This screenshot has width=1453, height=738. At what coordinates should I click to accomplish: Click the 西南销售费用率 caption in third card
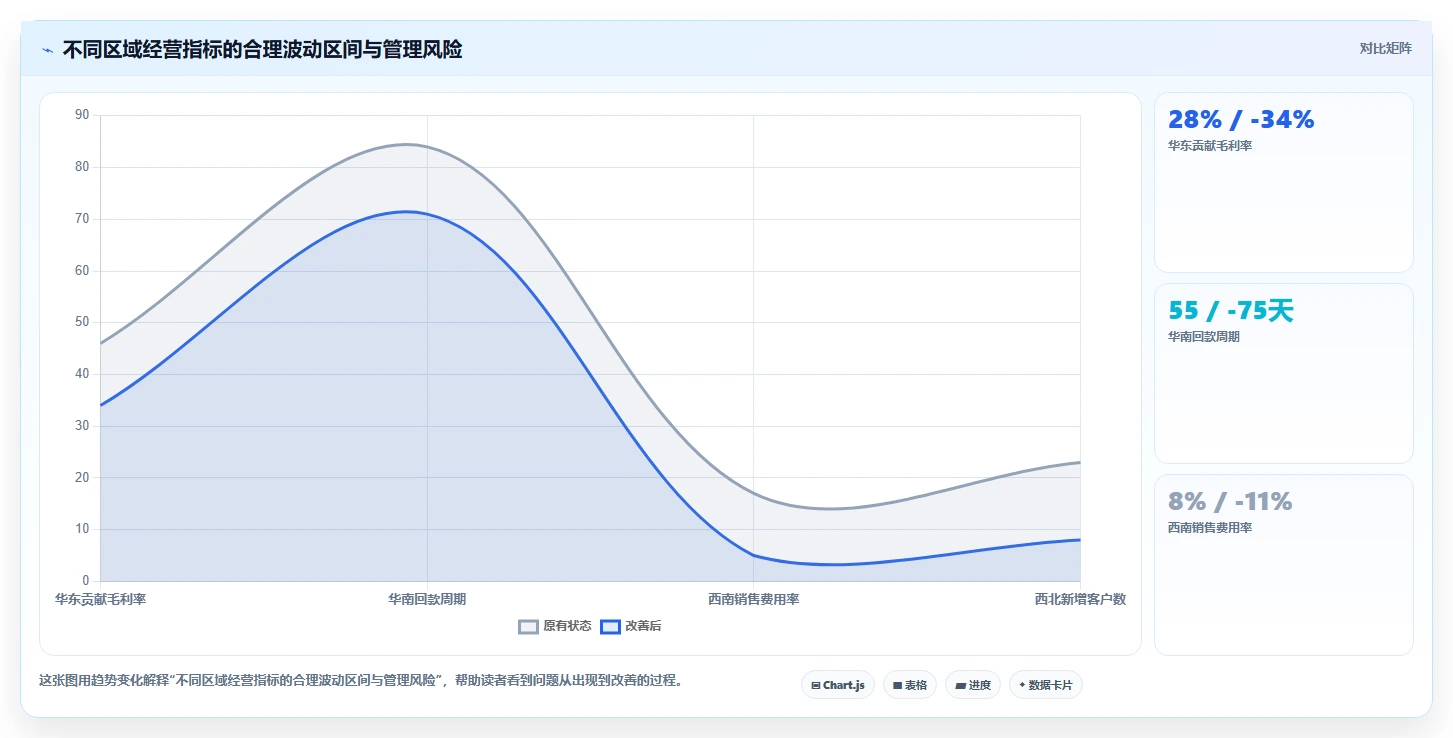pos(1210,528)
